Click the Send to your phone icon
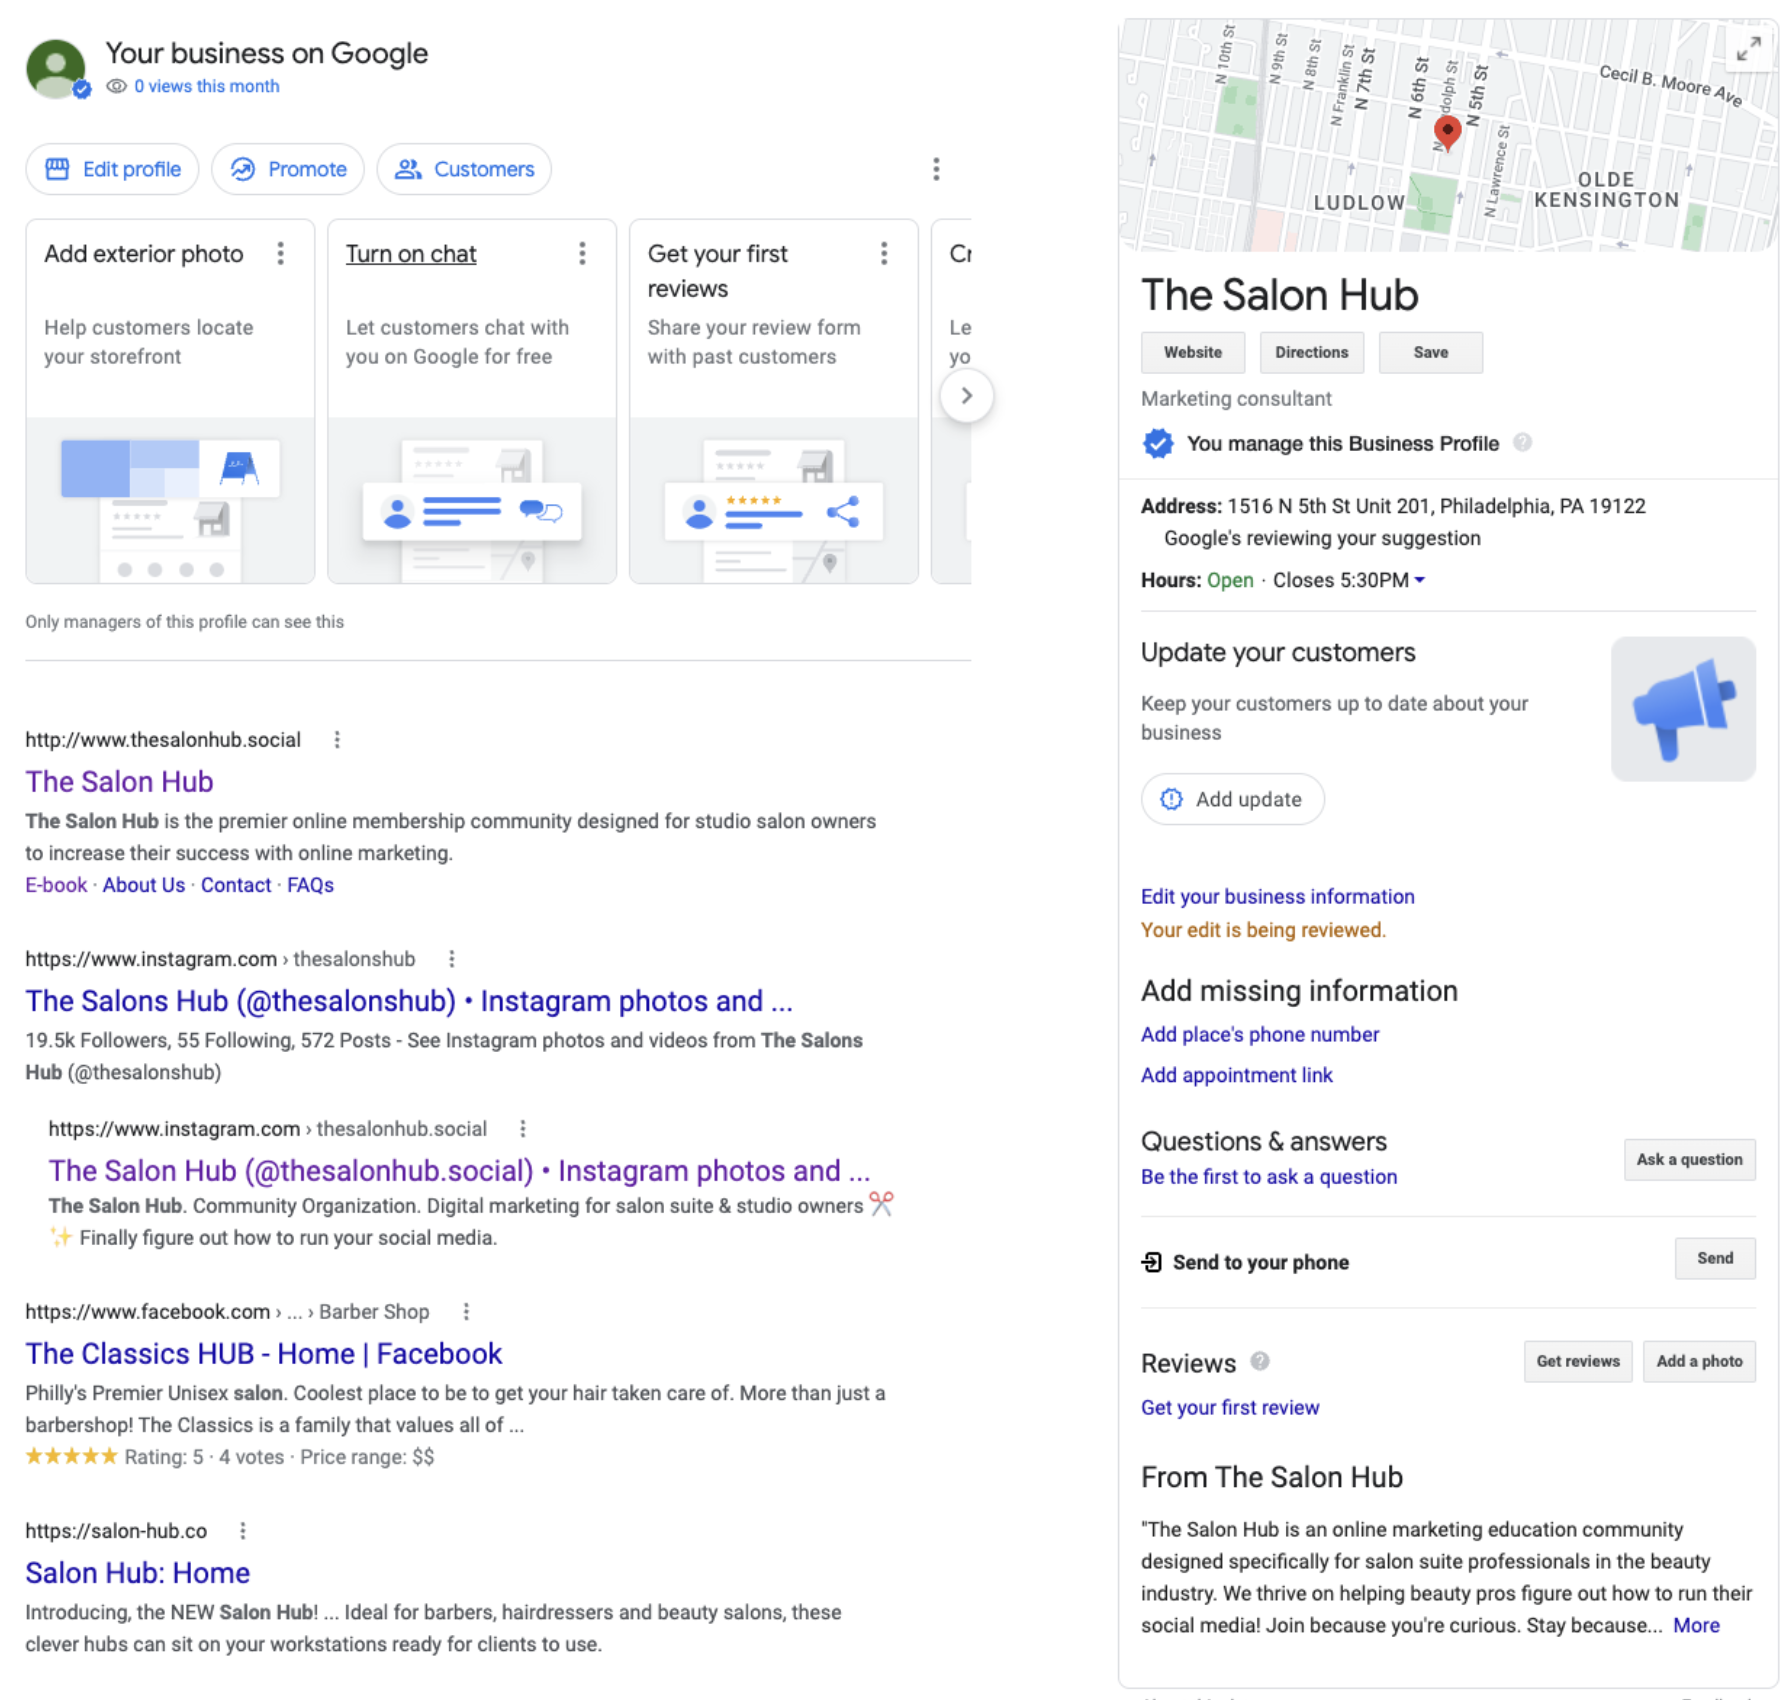This screenshot has height=1700, width=1790. pyautogui.click(x=1152, y=1262)
